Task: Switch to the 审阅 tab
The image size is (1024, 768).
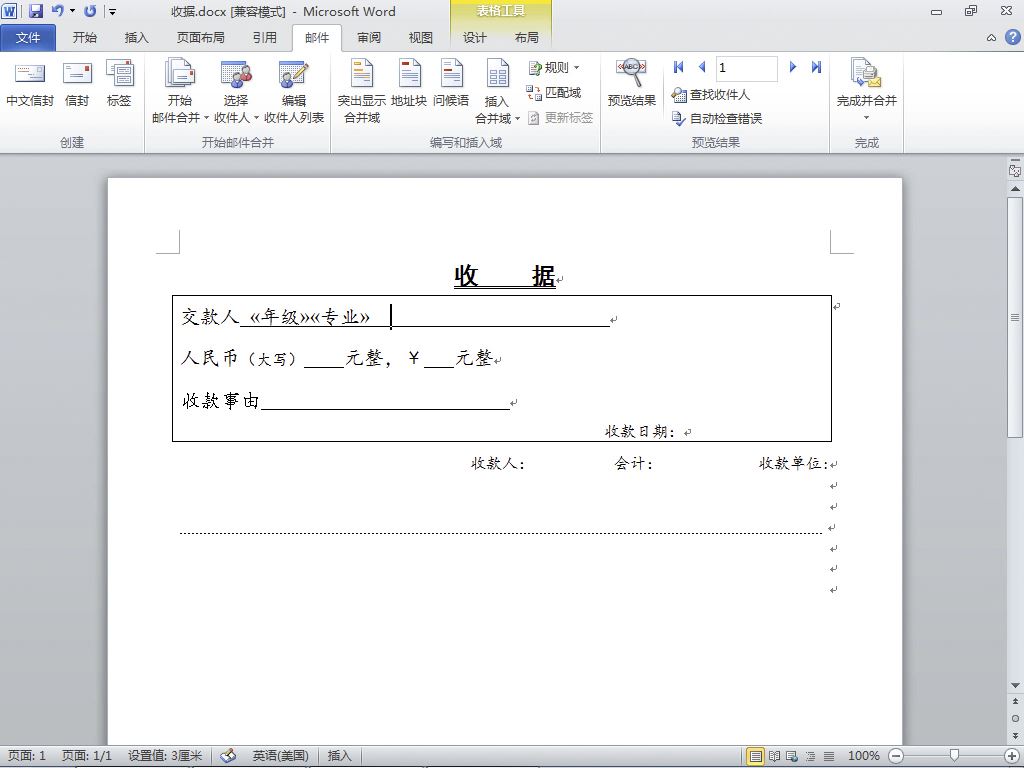Action: point(368,38)
